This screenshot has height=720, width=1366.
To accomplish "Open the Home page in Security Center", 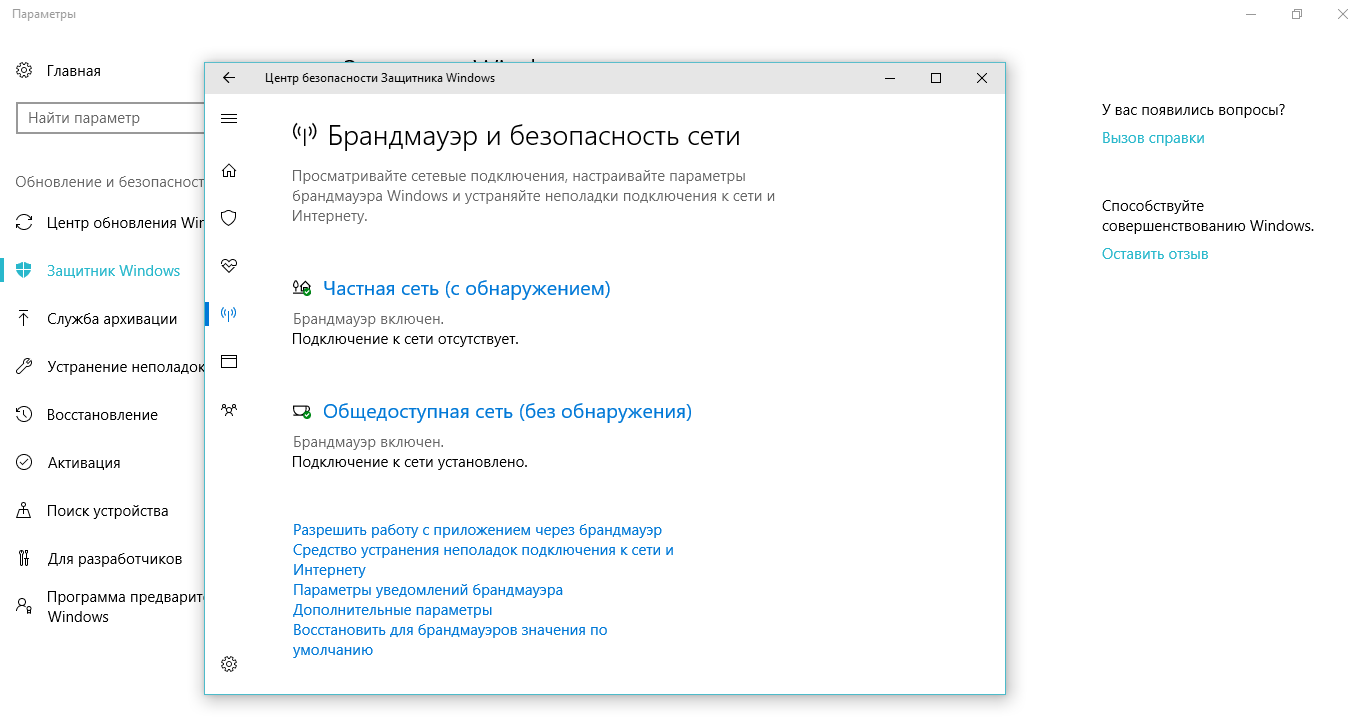I will tap(229, 170).
